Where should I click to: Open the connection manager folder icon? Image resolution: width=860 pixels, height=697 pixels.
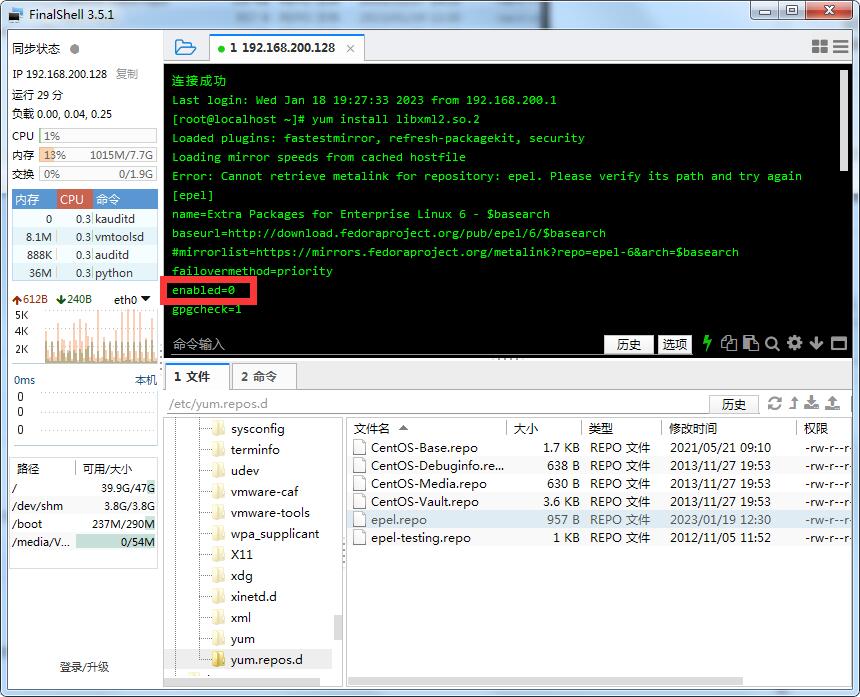coord(185,48)
